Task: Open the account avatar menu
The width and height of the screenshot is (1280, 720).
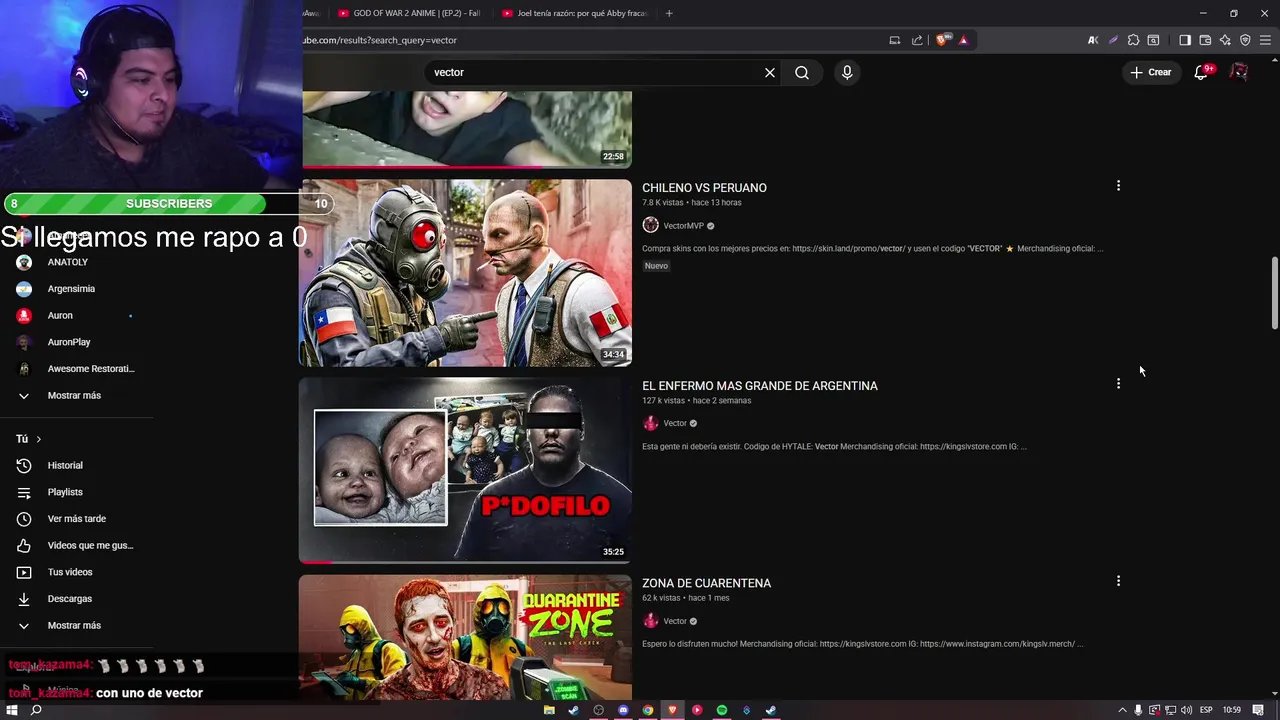Action: [1239, 72]
